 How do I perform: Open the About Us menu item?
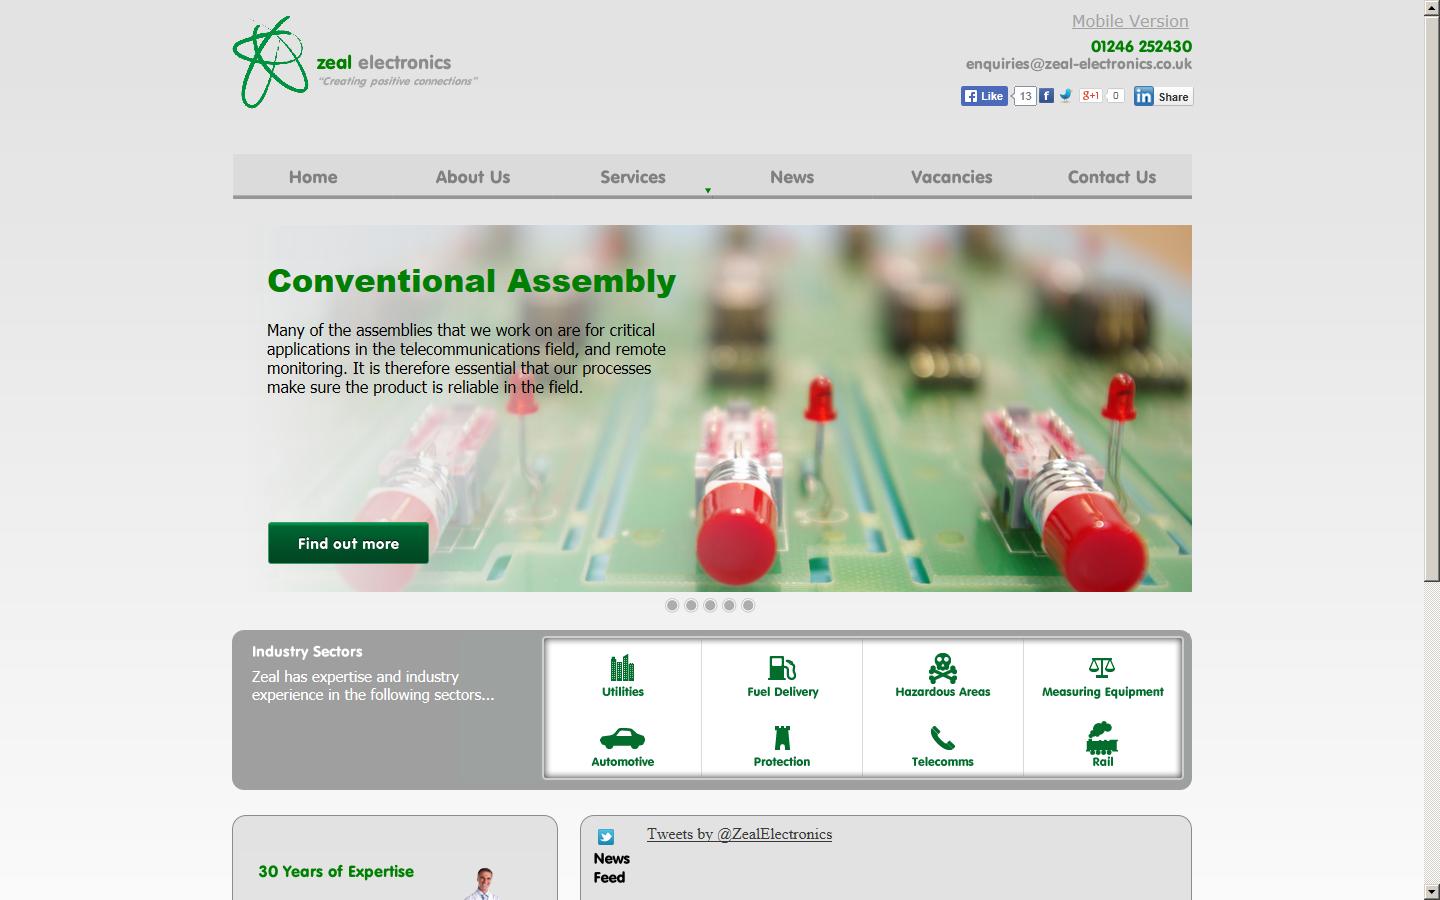[x=473, y=177]
